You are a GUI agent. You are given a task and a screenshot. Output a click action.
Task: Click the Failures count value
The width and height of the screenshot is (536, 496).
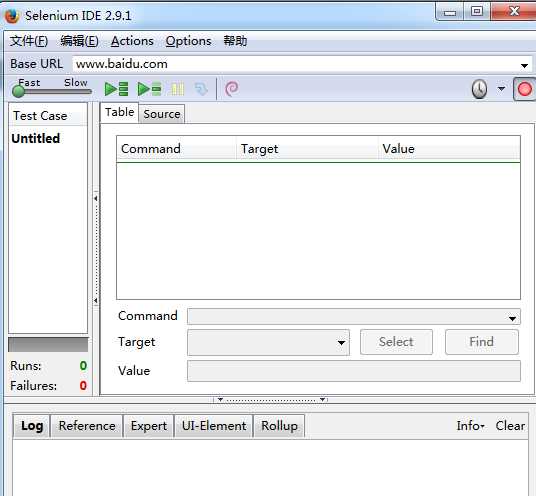point(83,386)
